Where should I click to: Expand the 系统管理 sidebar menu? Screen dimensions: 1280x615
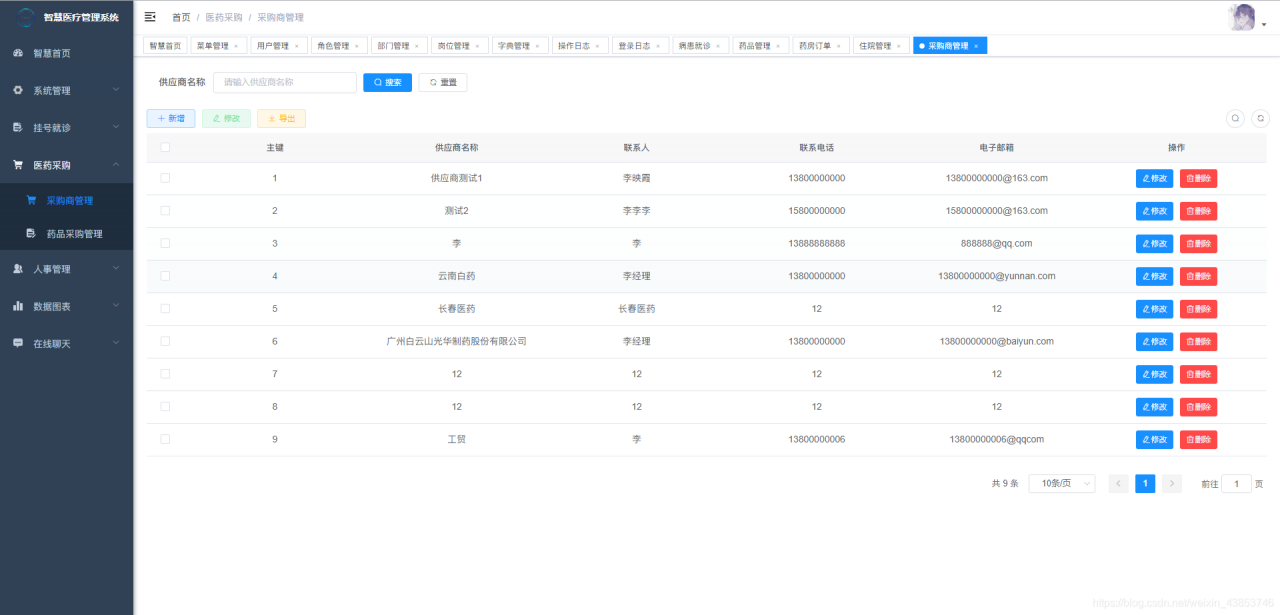66,90
